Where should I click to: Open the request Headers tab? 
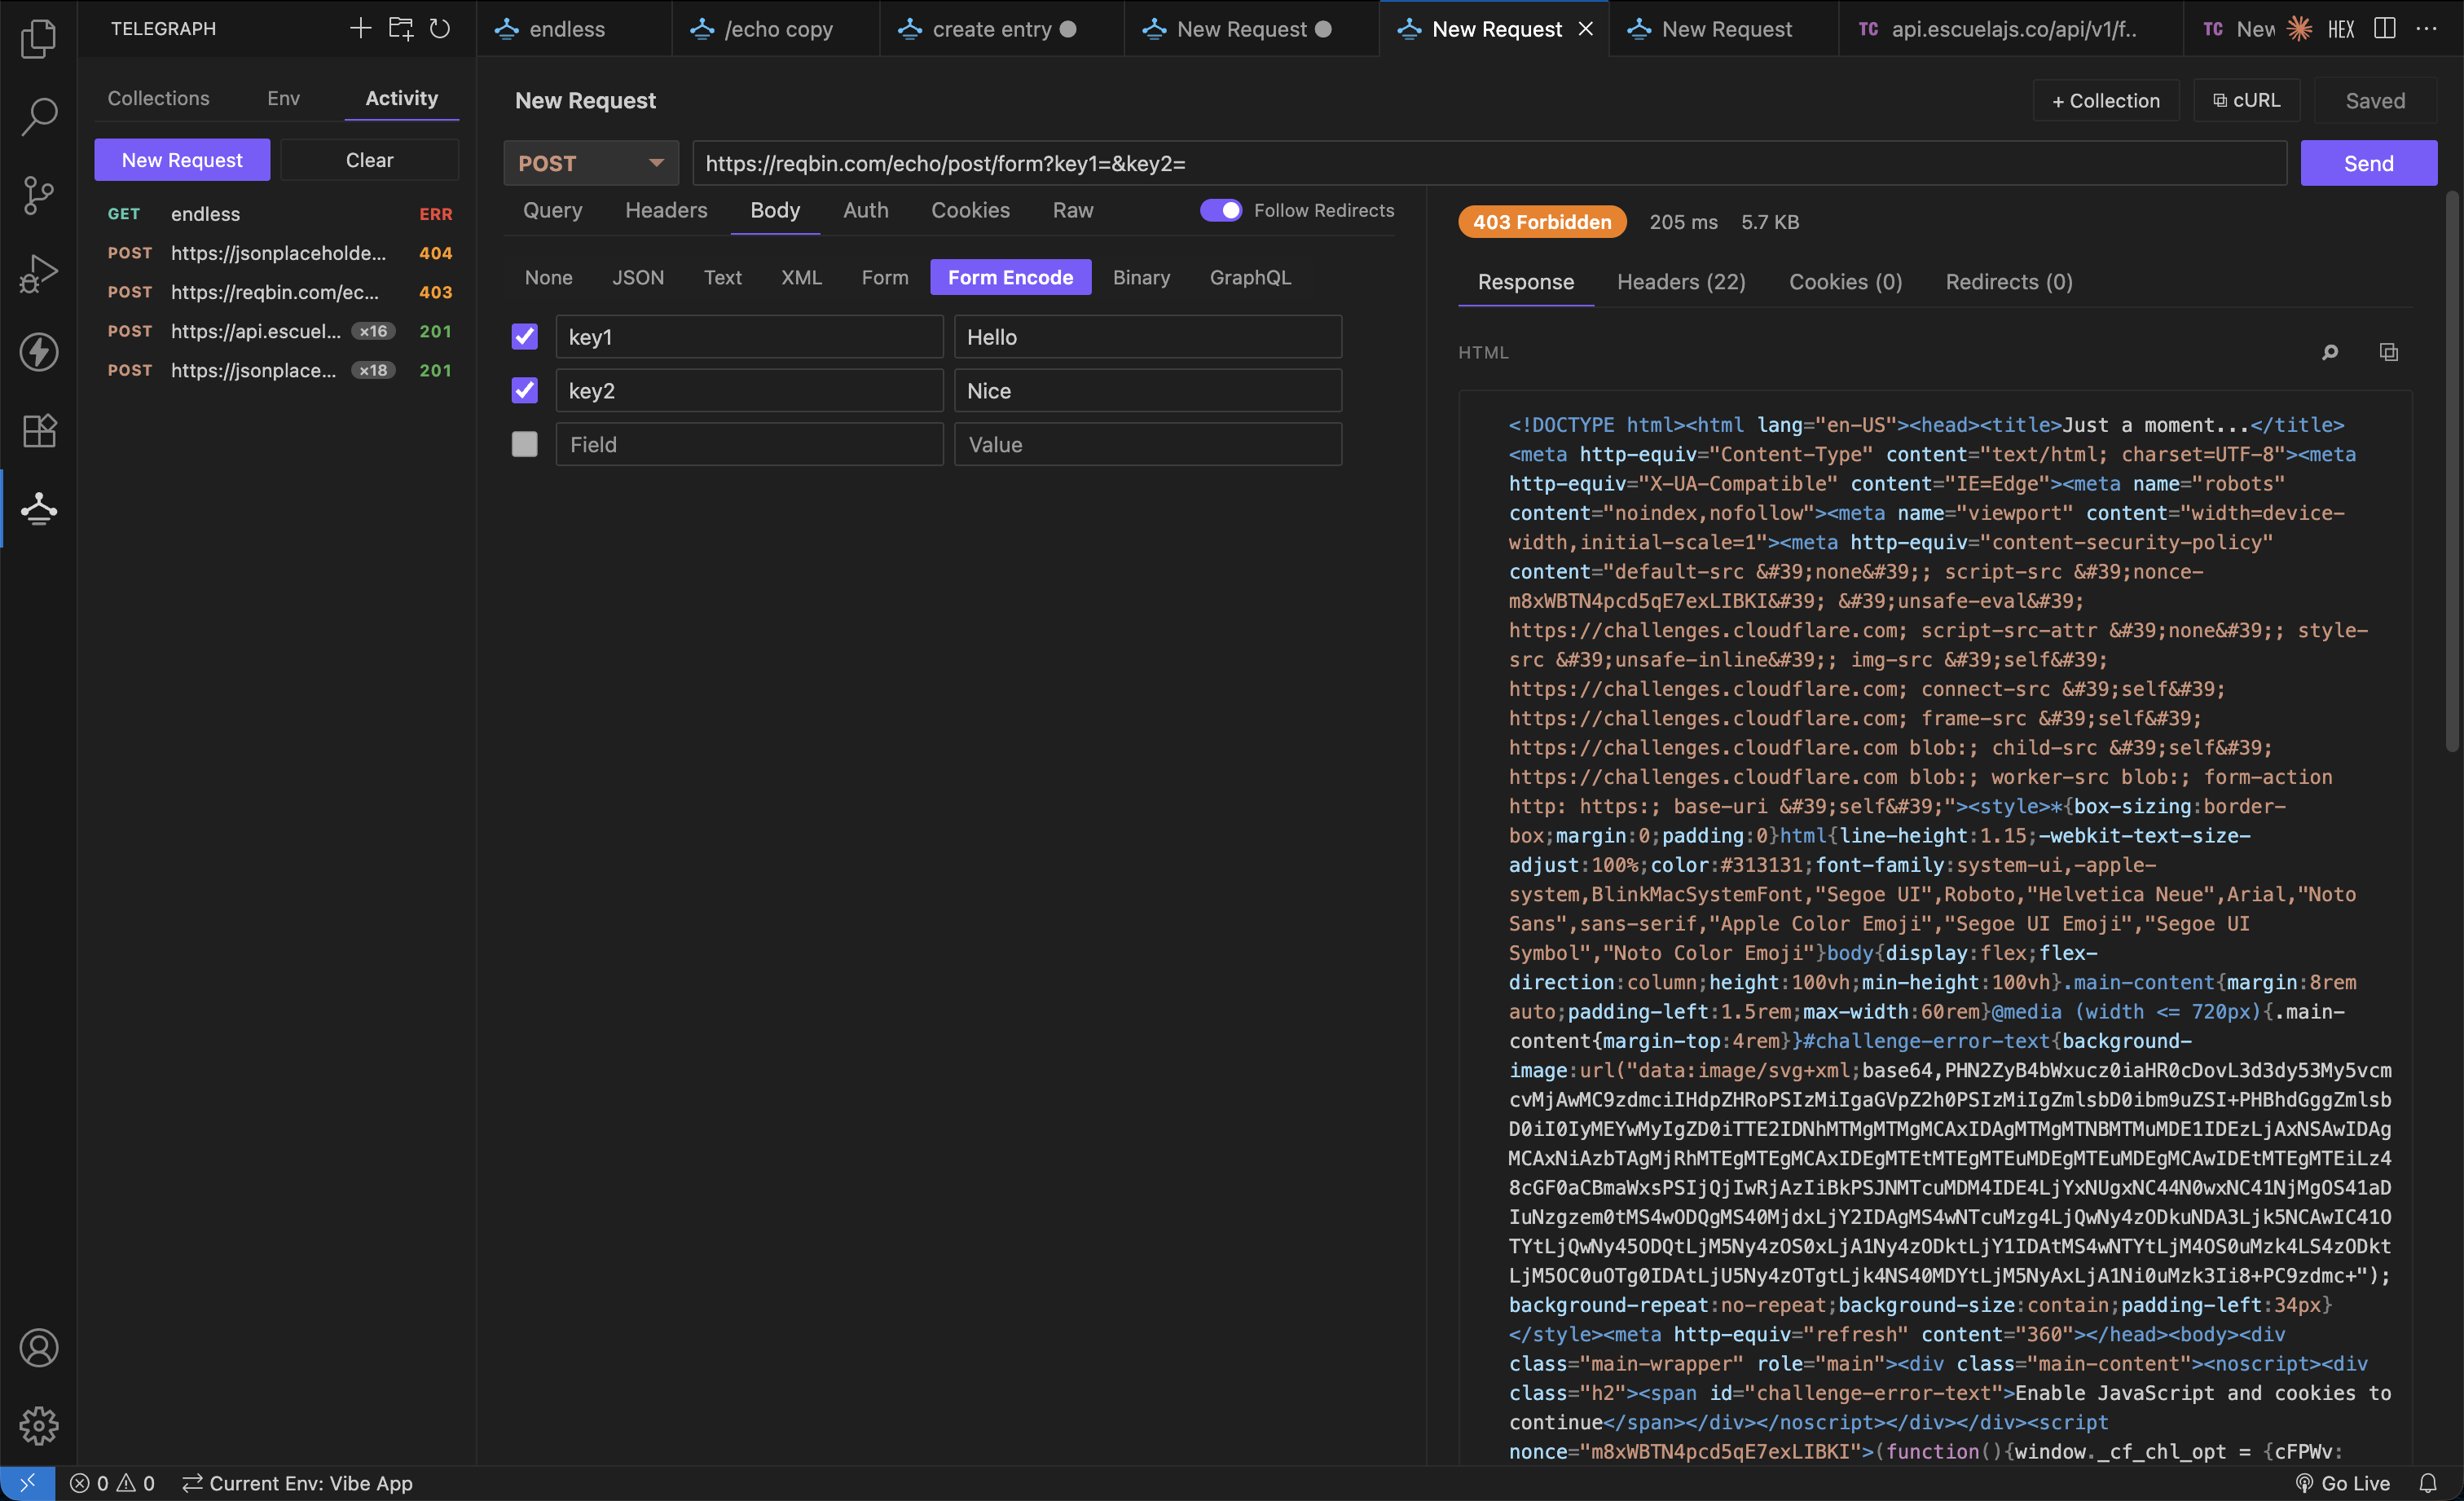pyautogui.click(x=666, y=210)
